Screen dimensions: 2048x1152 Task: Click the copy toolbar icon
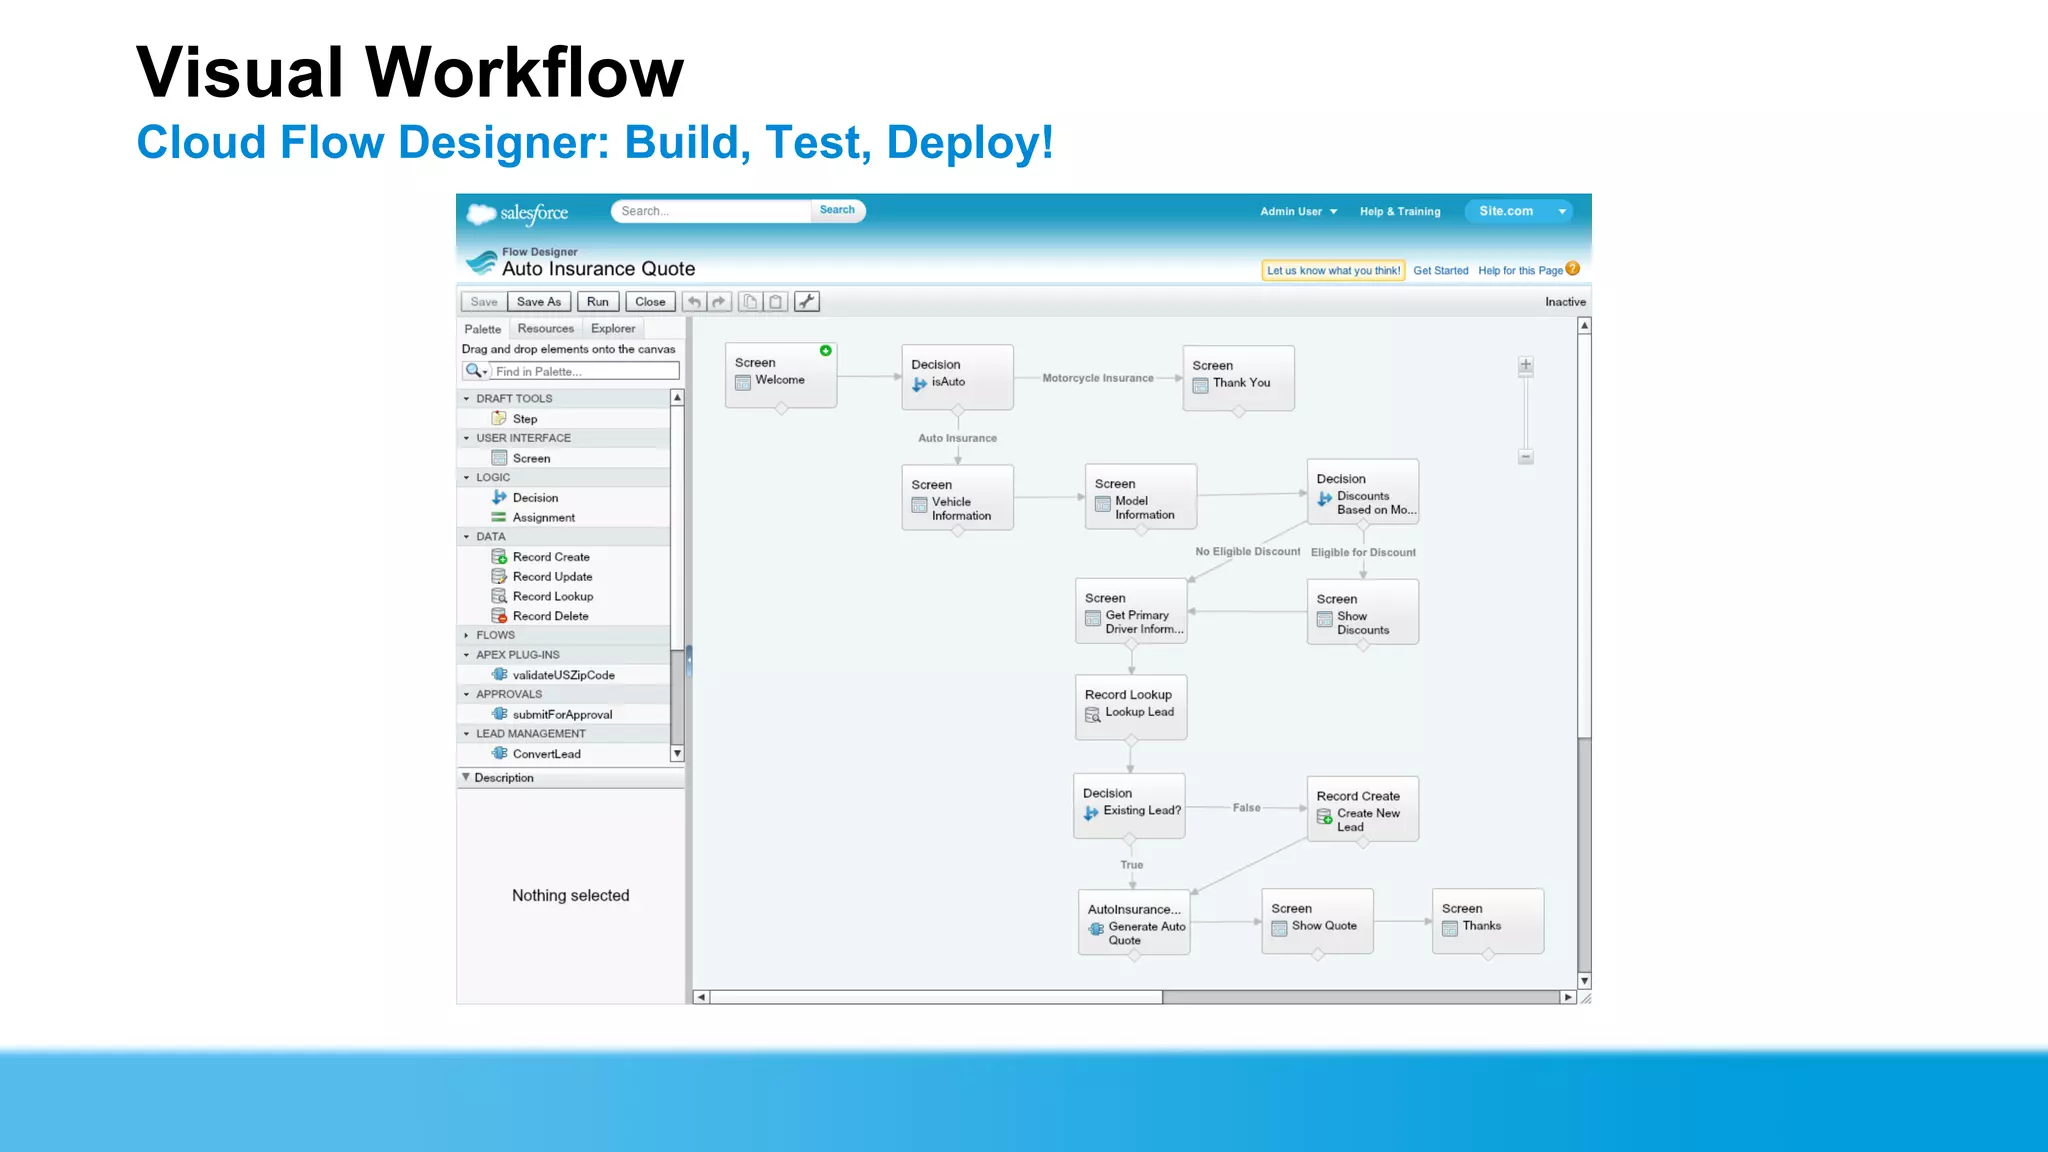750,301
